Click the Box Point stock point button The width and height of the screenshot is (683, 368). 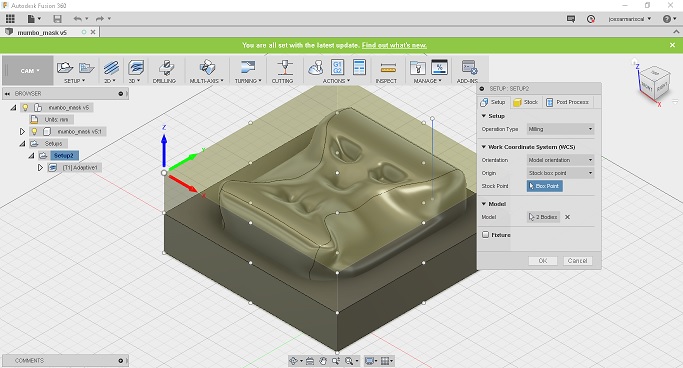[x=544, y=186]
